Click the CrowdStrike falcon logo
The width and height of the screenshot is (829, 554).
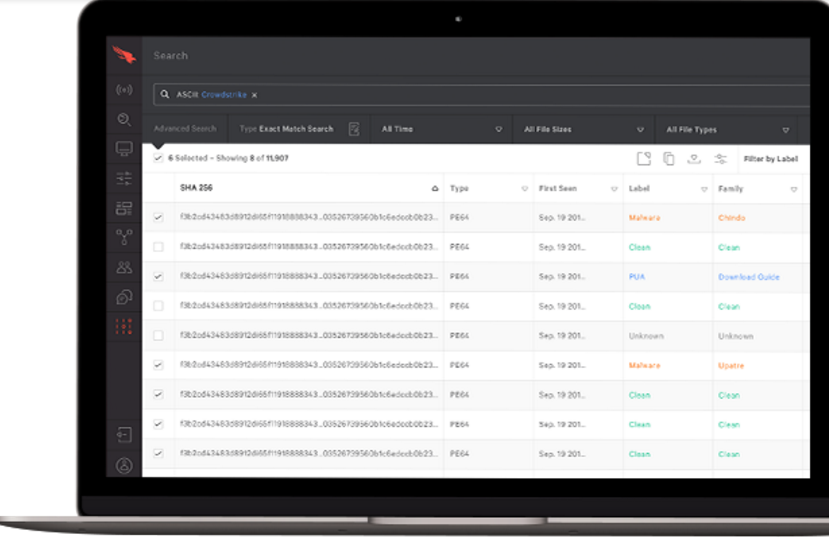coord(124,55)
